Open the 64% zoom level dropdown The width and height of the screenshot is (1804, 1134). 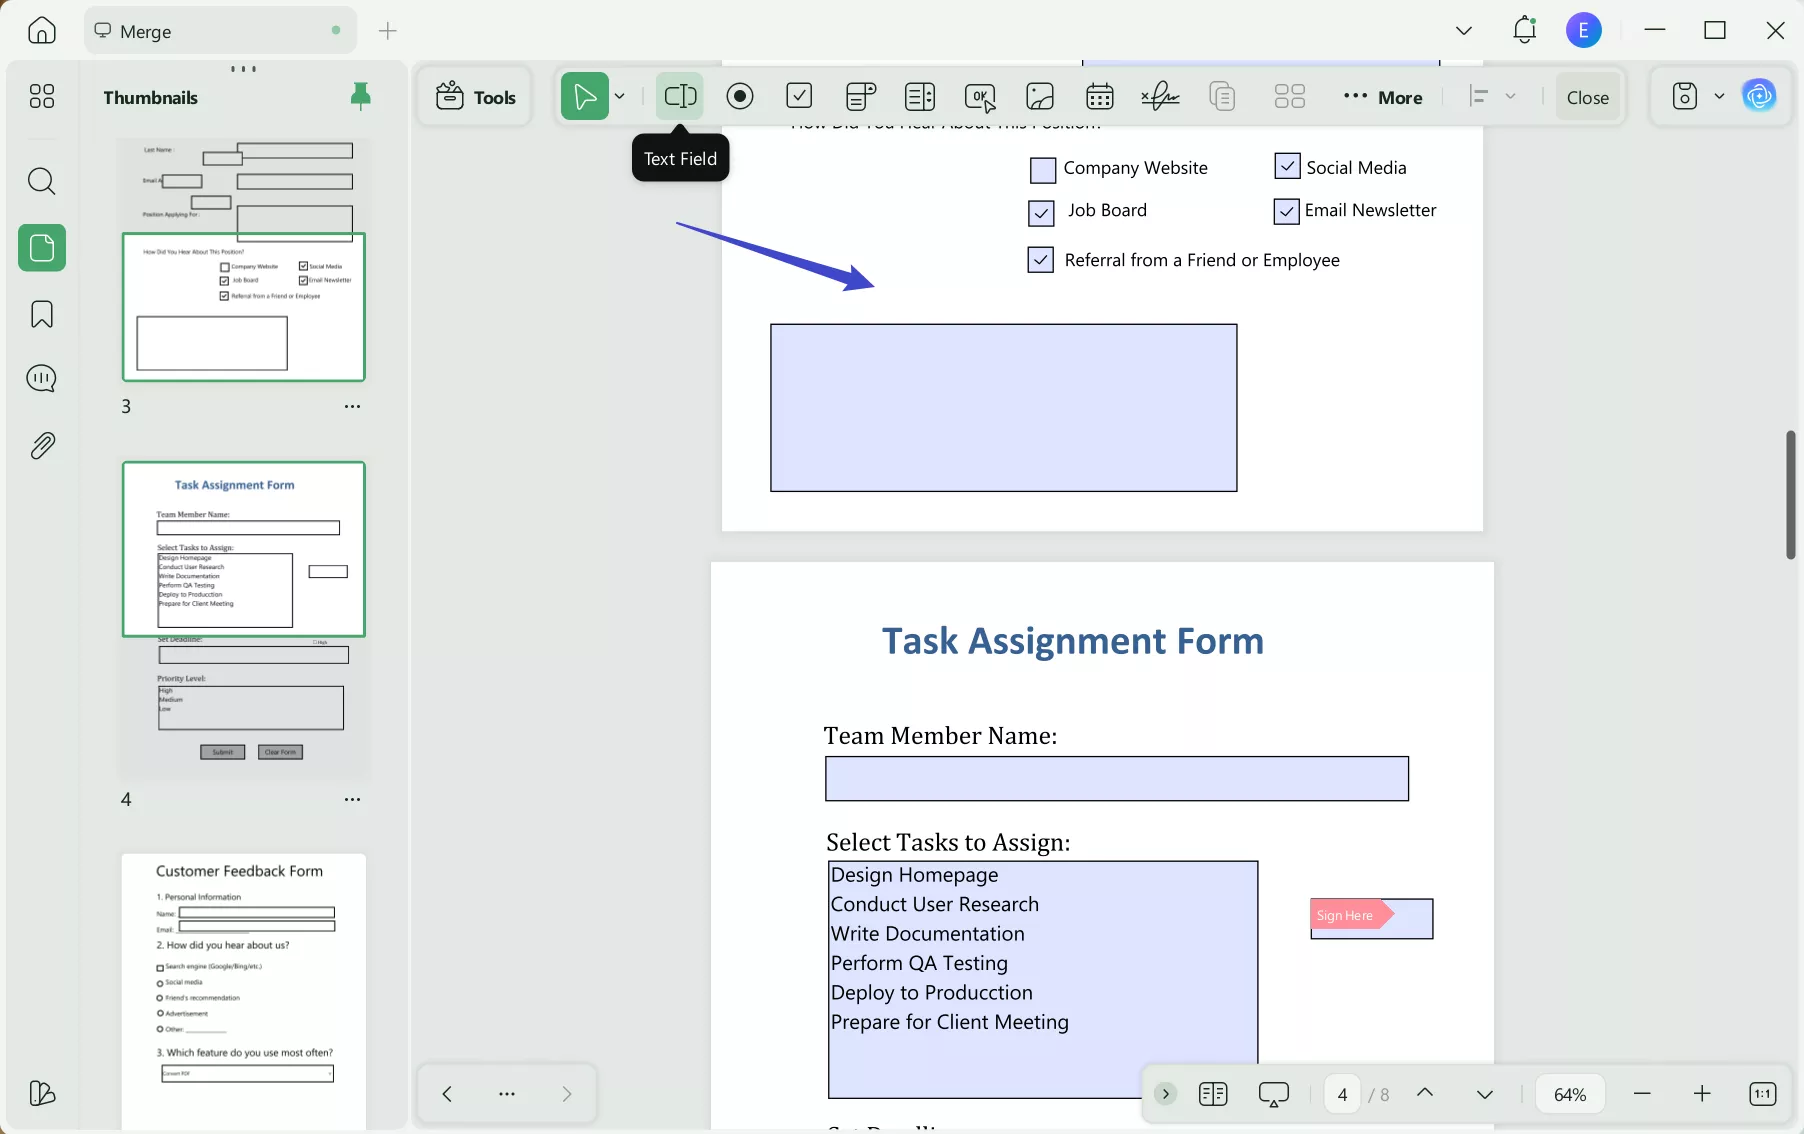click(1569, 1094)
